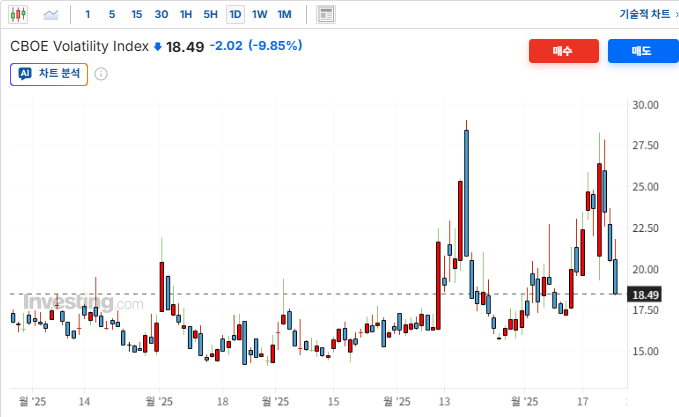
Task: Open the AI 차트 분석 button
Action: [x=49, y=74]
